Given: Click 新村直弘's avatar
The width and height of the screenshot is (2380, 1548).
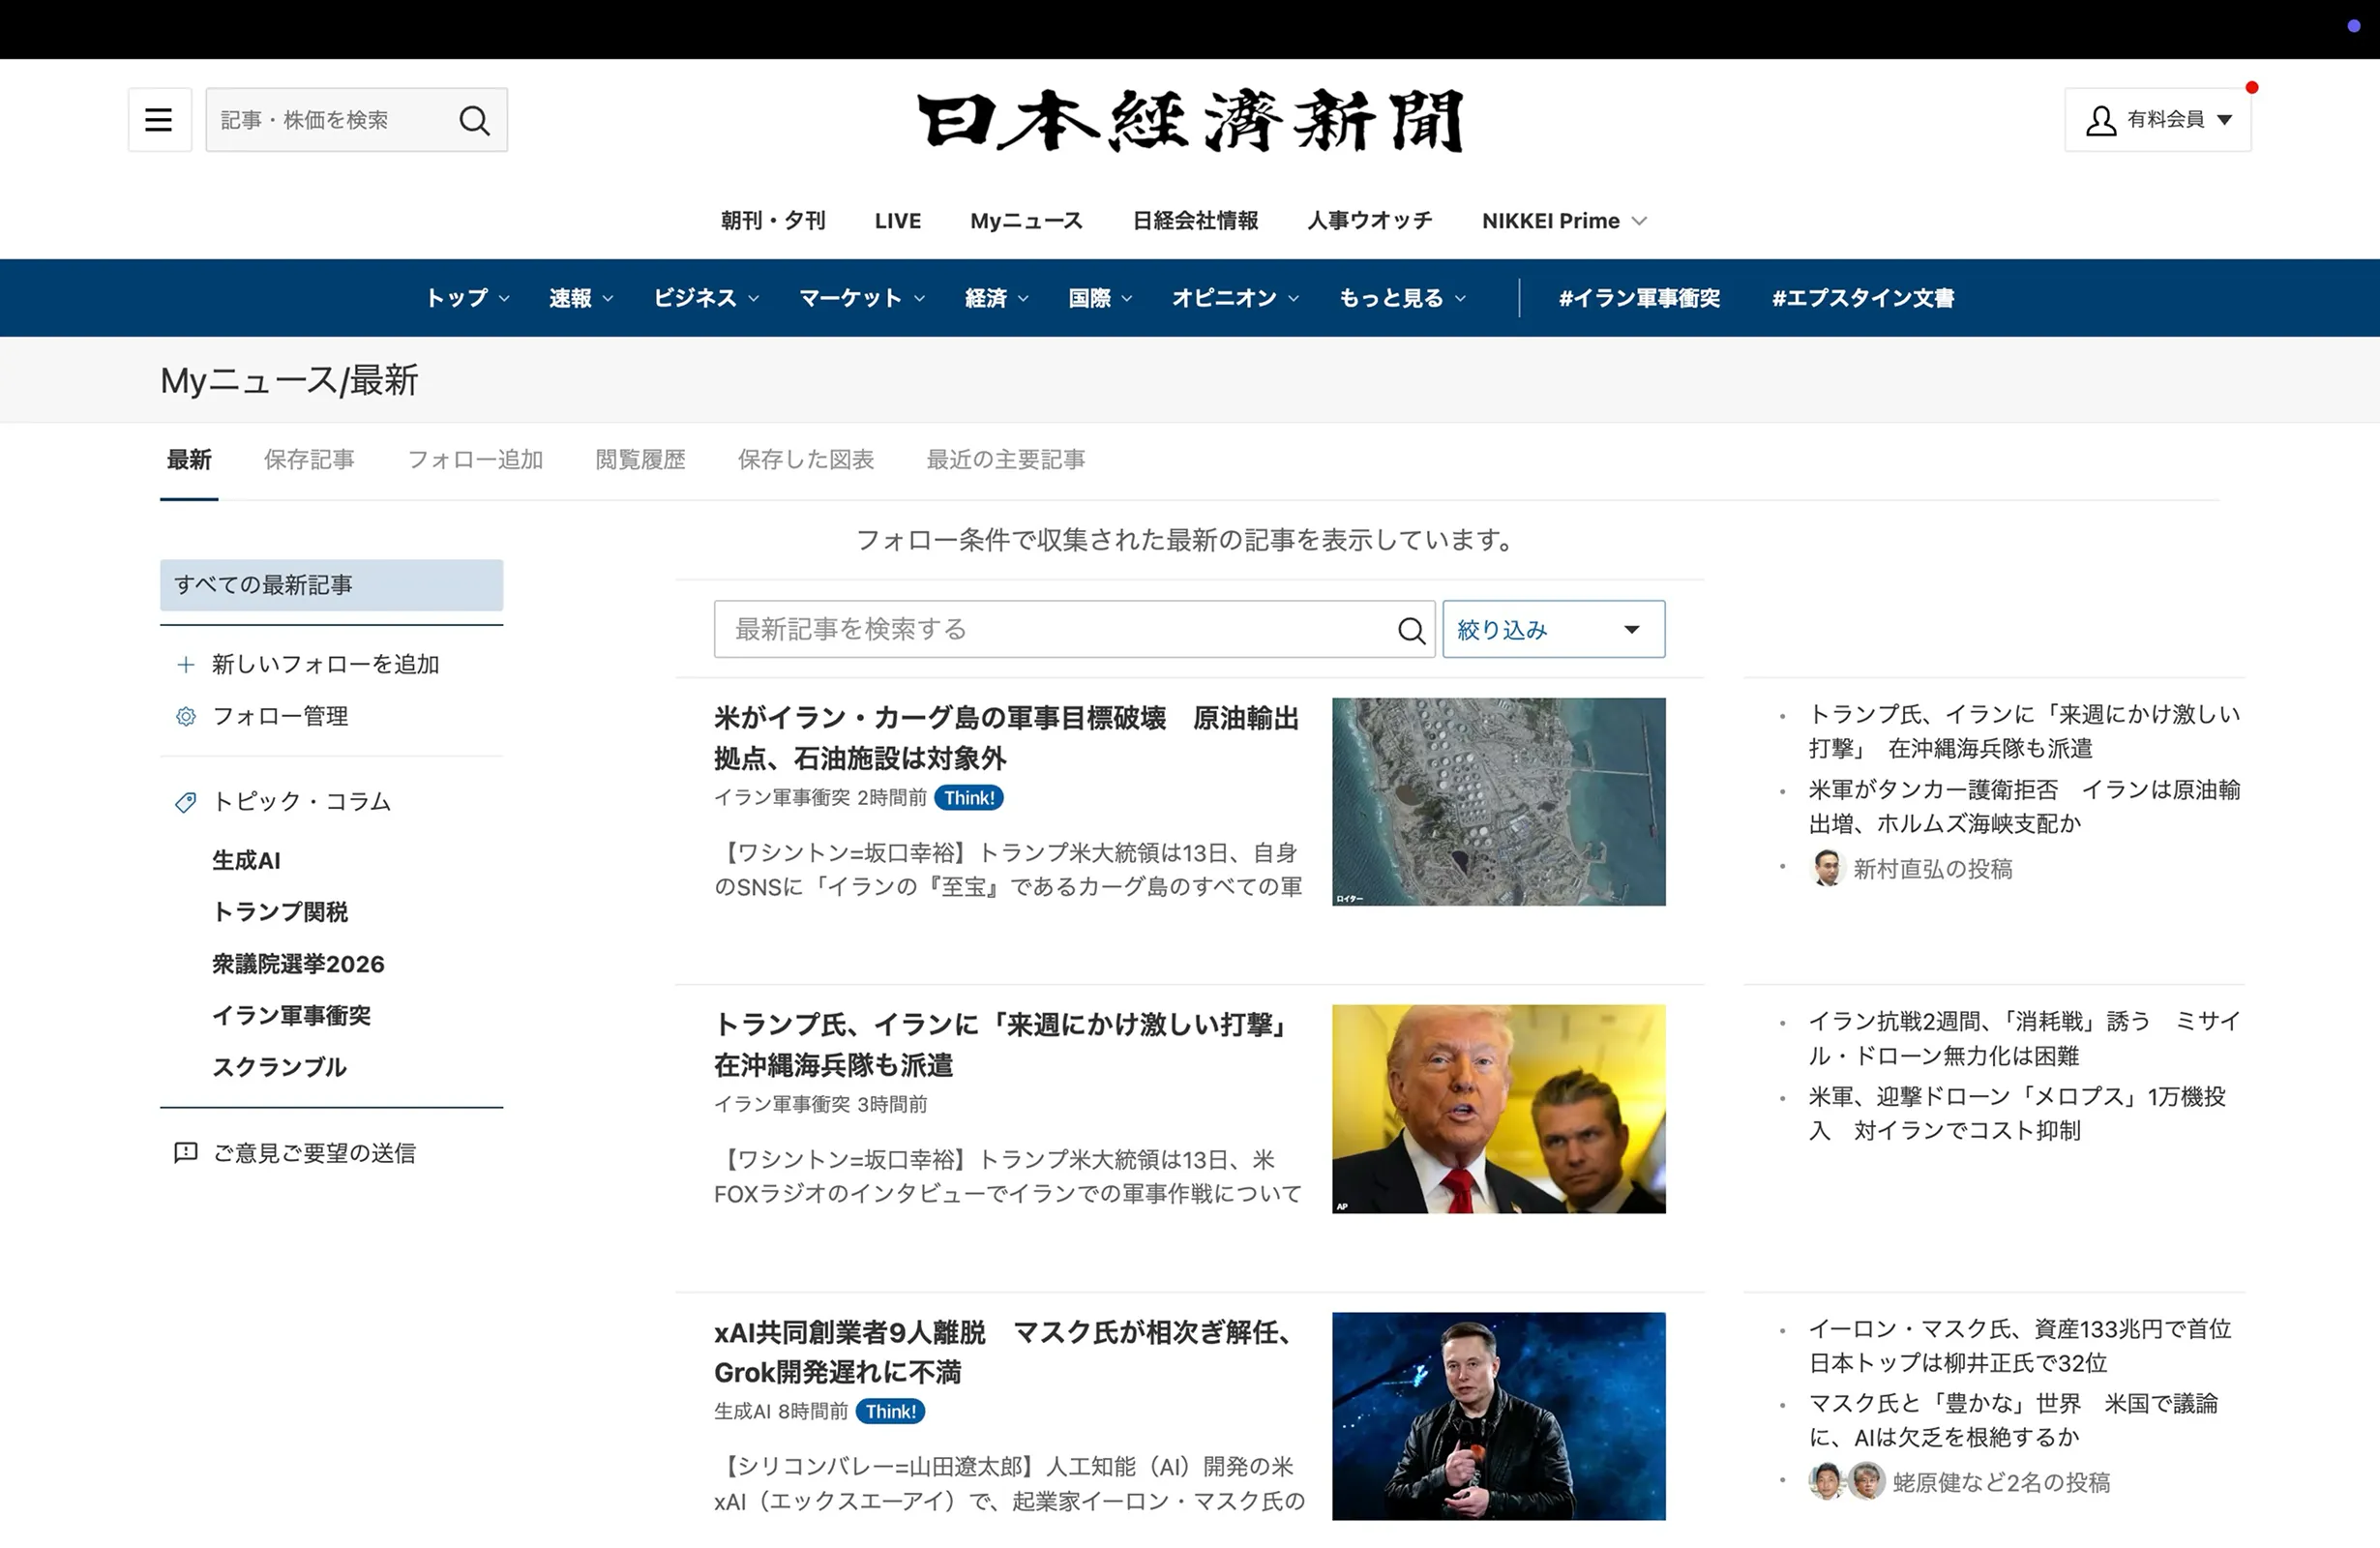Looking at the screenshot, I should (1827, 868).
